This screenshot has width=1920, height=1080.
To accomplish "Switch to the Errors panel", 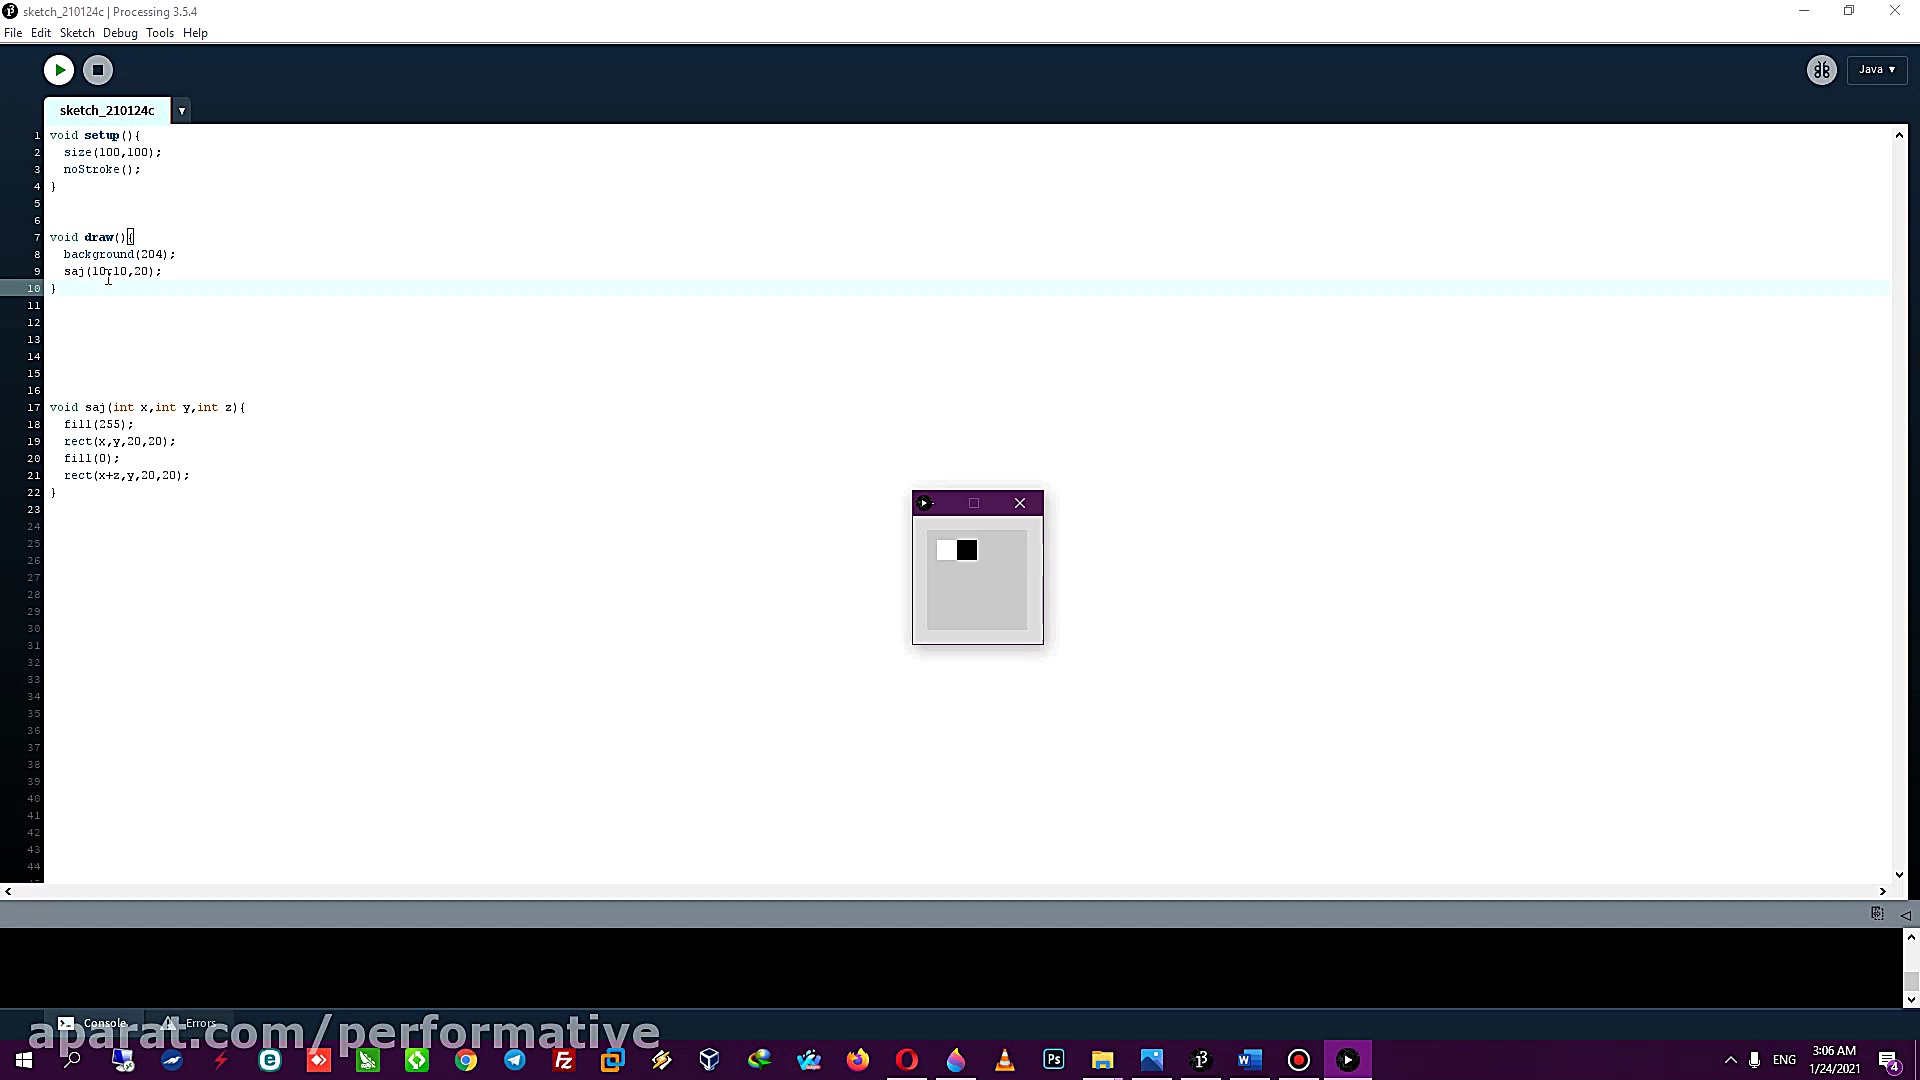I will pyautogui.click(x=189, y=1023).
